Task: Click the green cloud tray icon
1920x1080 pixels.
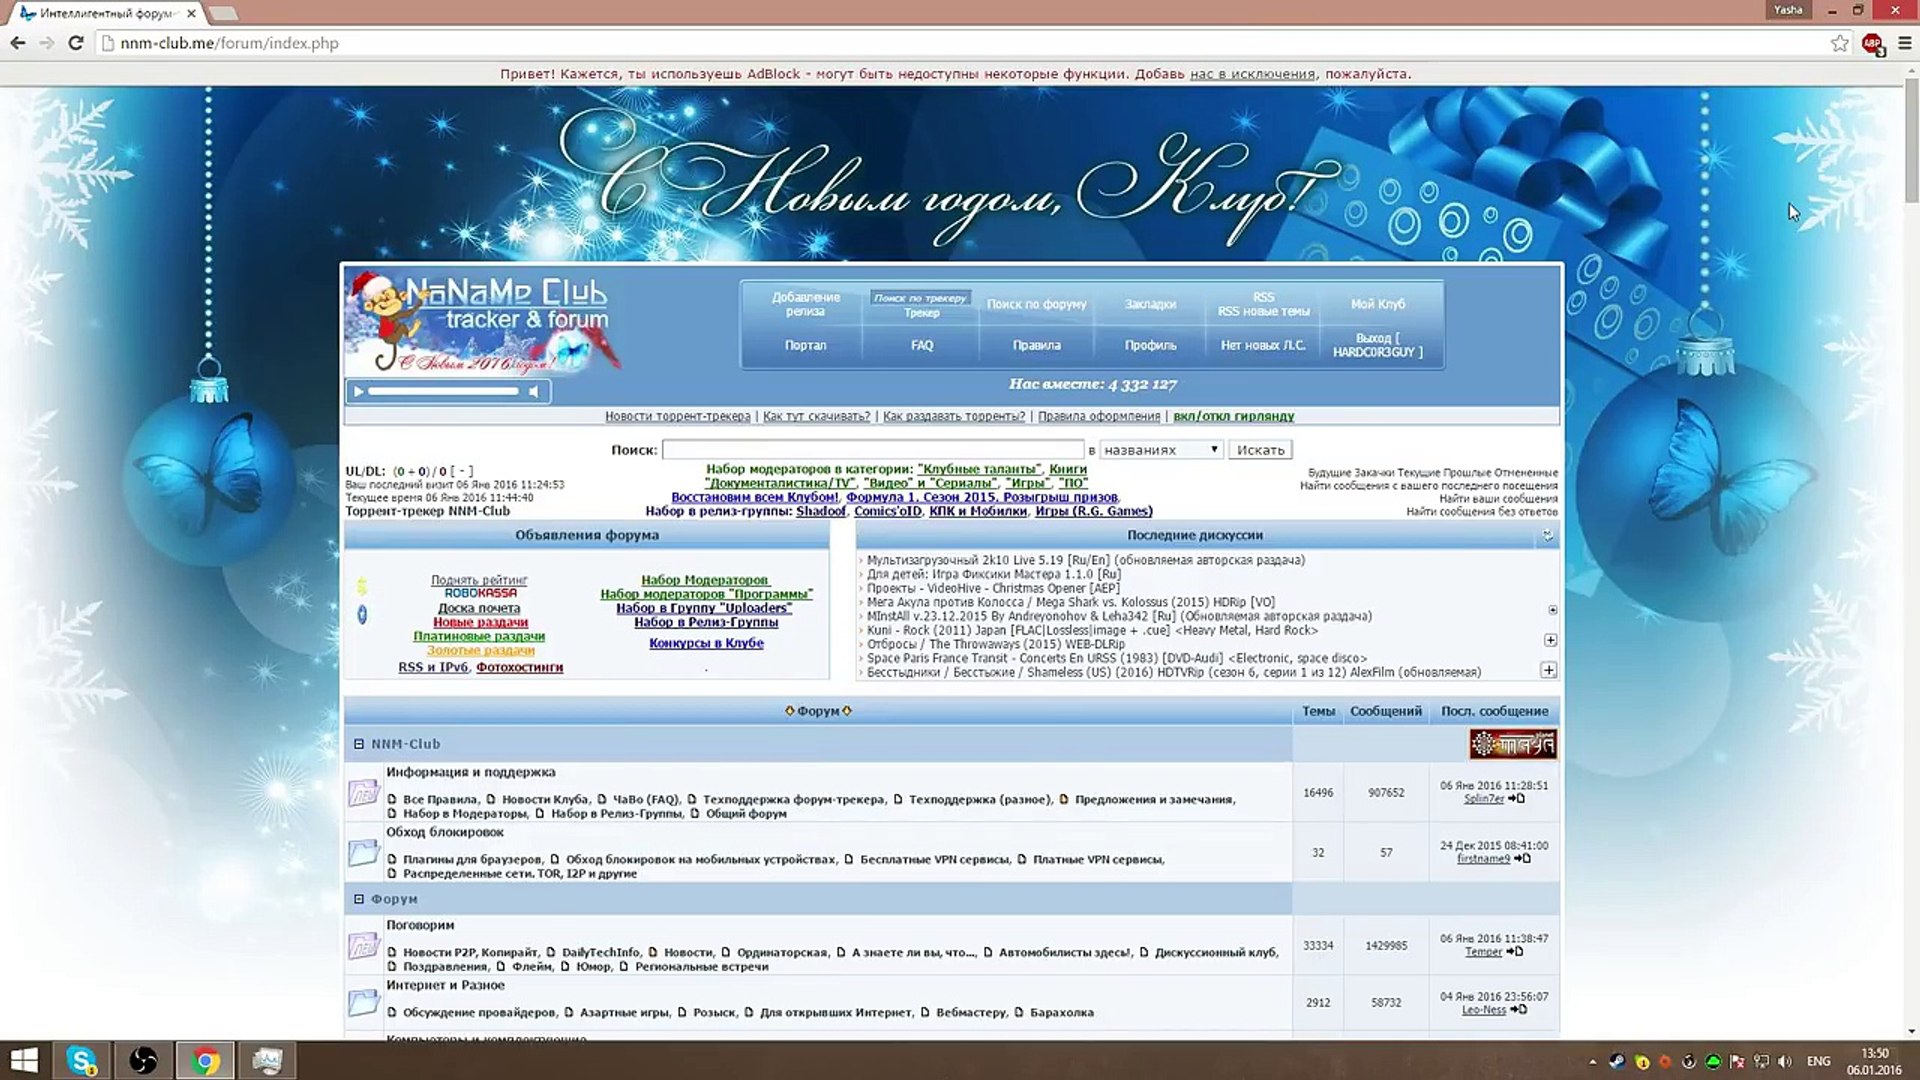Action: pyautogui.click(x=1713, y=1061)
